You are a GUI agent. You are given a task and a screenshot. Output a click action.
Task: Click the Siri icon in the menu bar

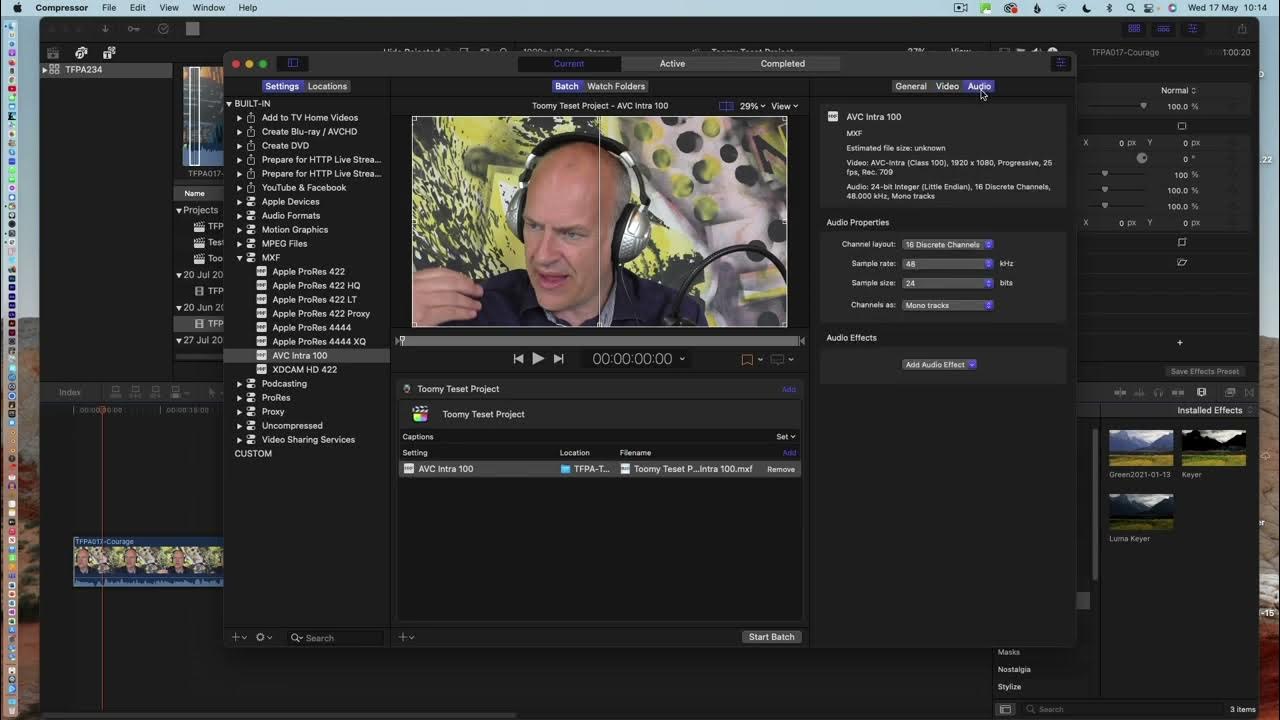pos(1172,8)
